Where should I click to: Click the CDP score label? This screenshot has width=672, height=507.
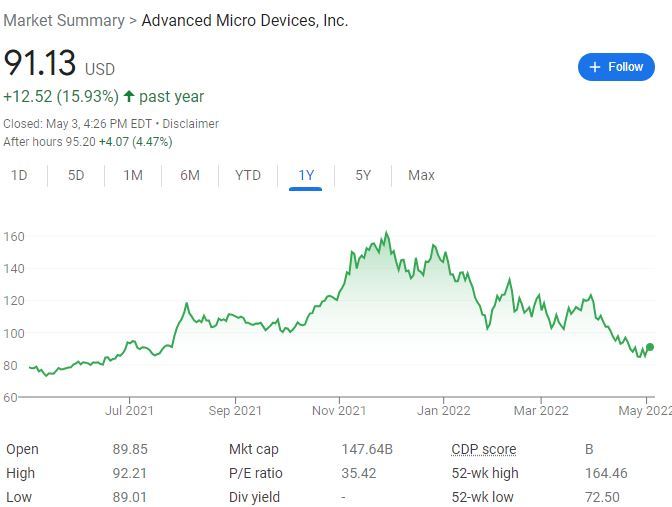(x=484, y=449)
